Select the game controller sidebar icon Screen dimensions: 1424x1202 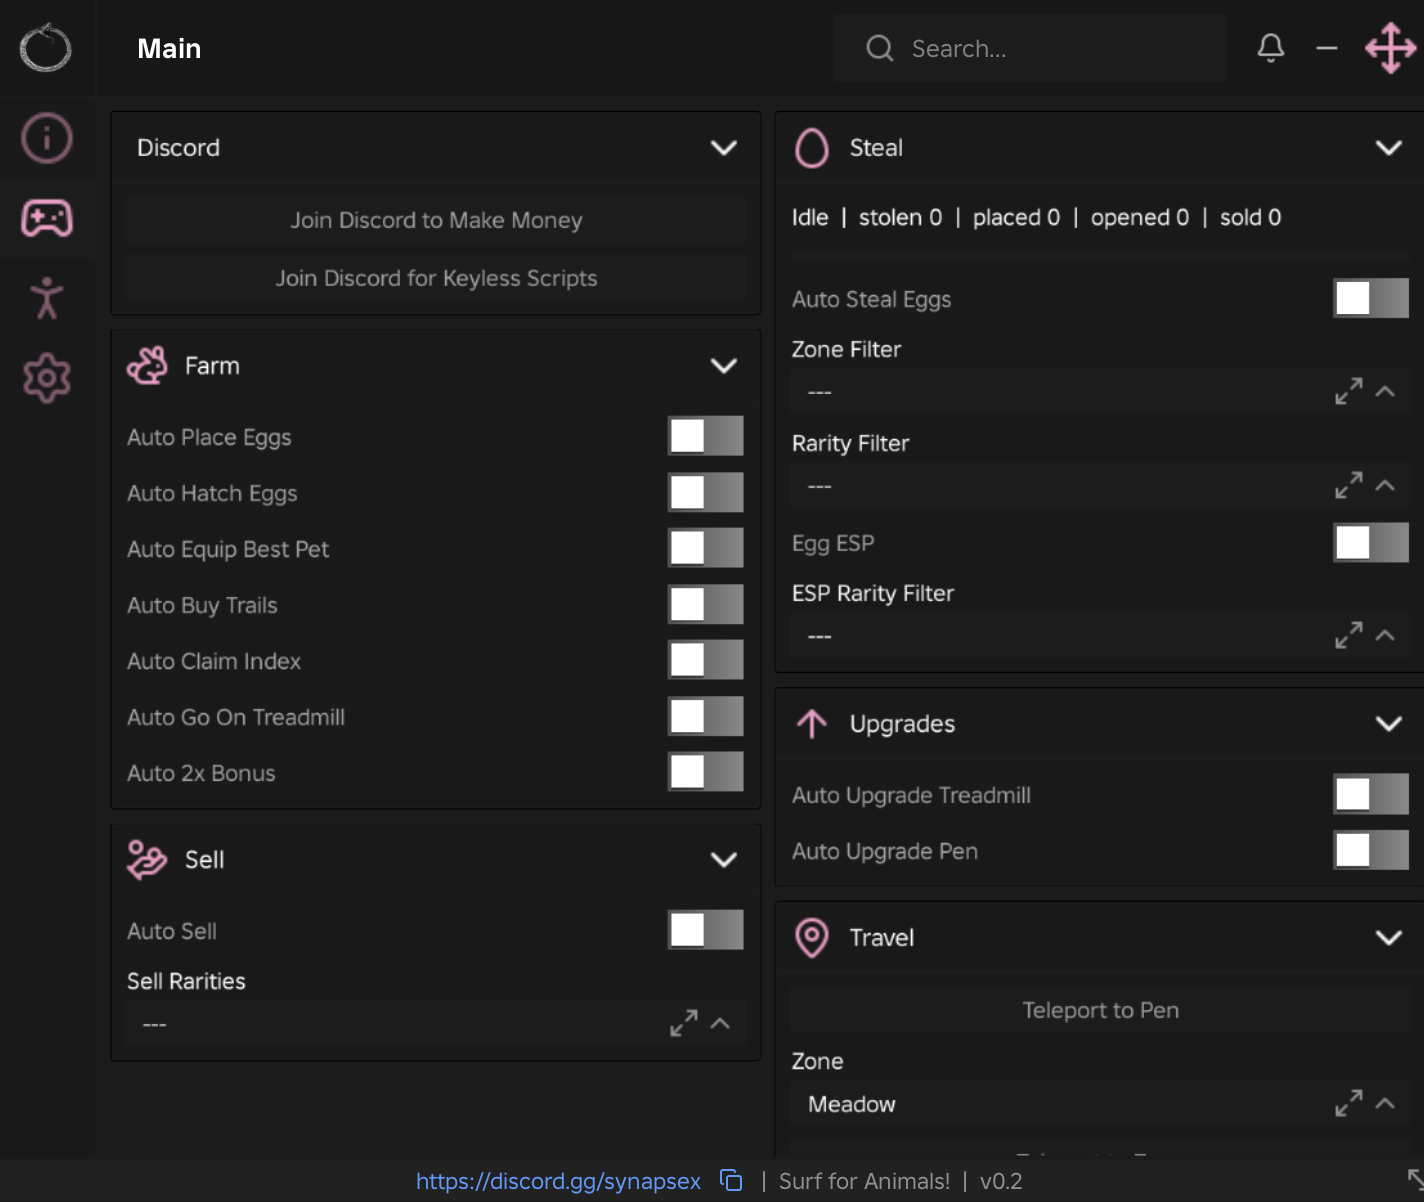coord(47,218)
